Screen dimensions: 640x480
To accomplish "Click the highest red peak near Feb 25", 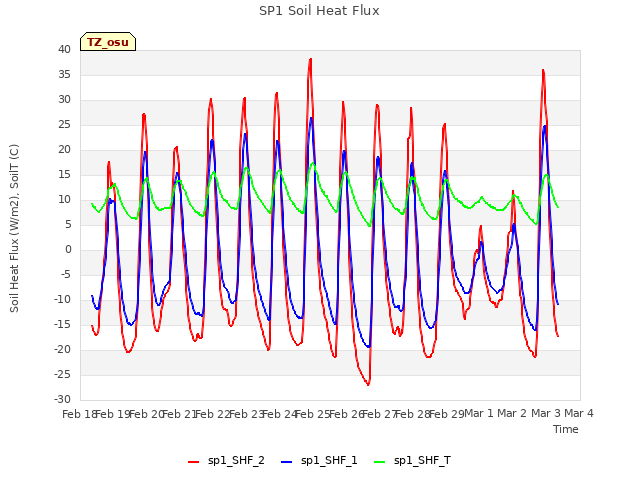I will [x=311, y=59].
